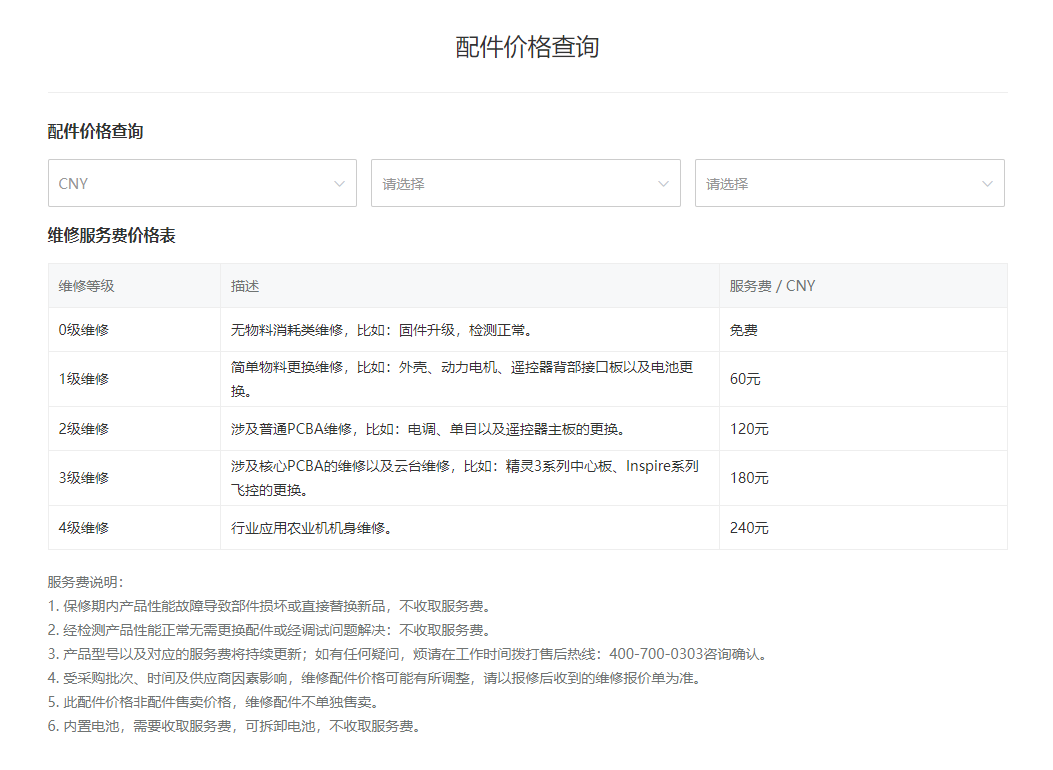Click note 2 about 经检测产品性能正常

click(271, 630)
